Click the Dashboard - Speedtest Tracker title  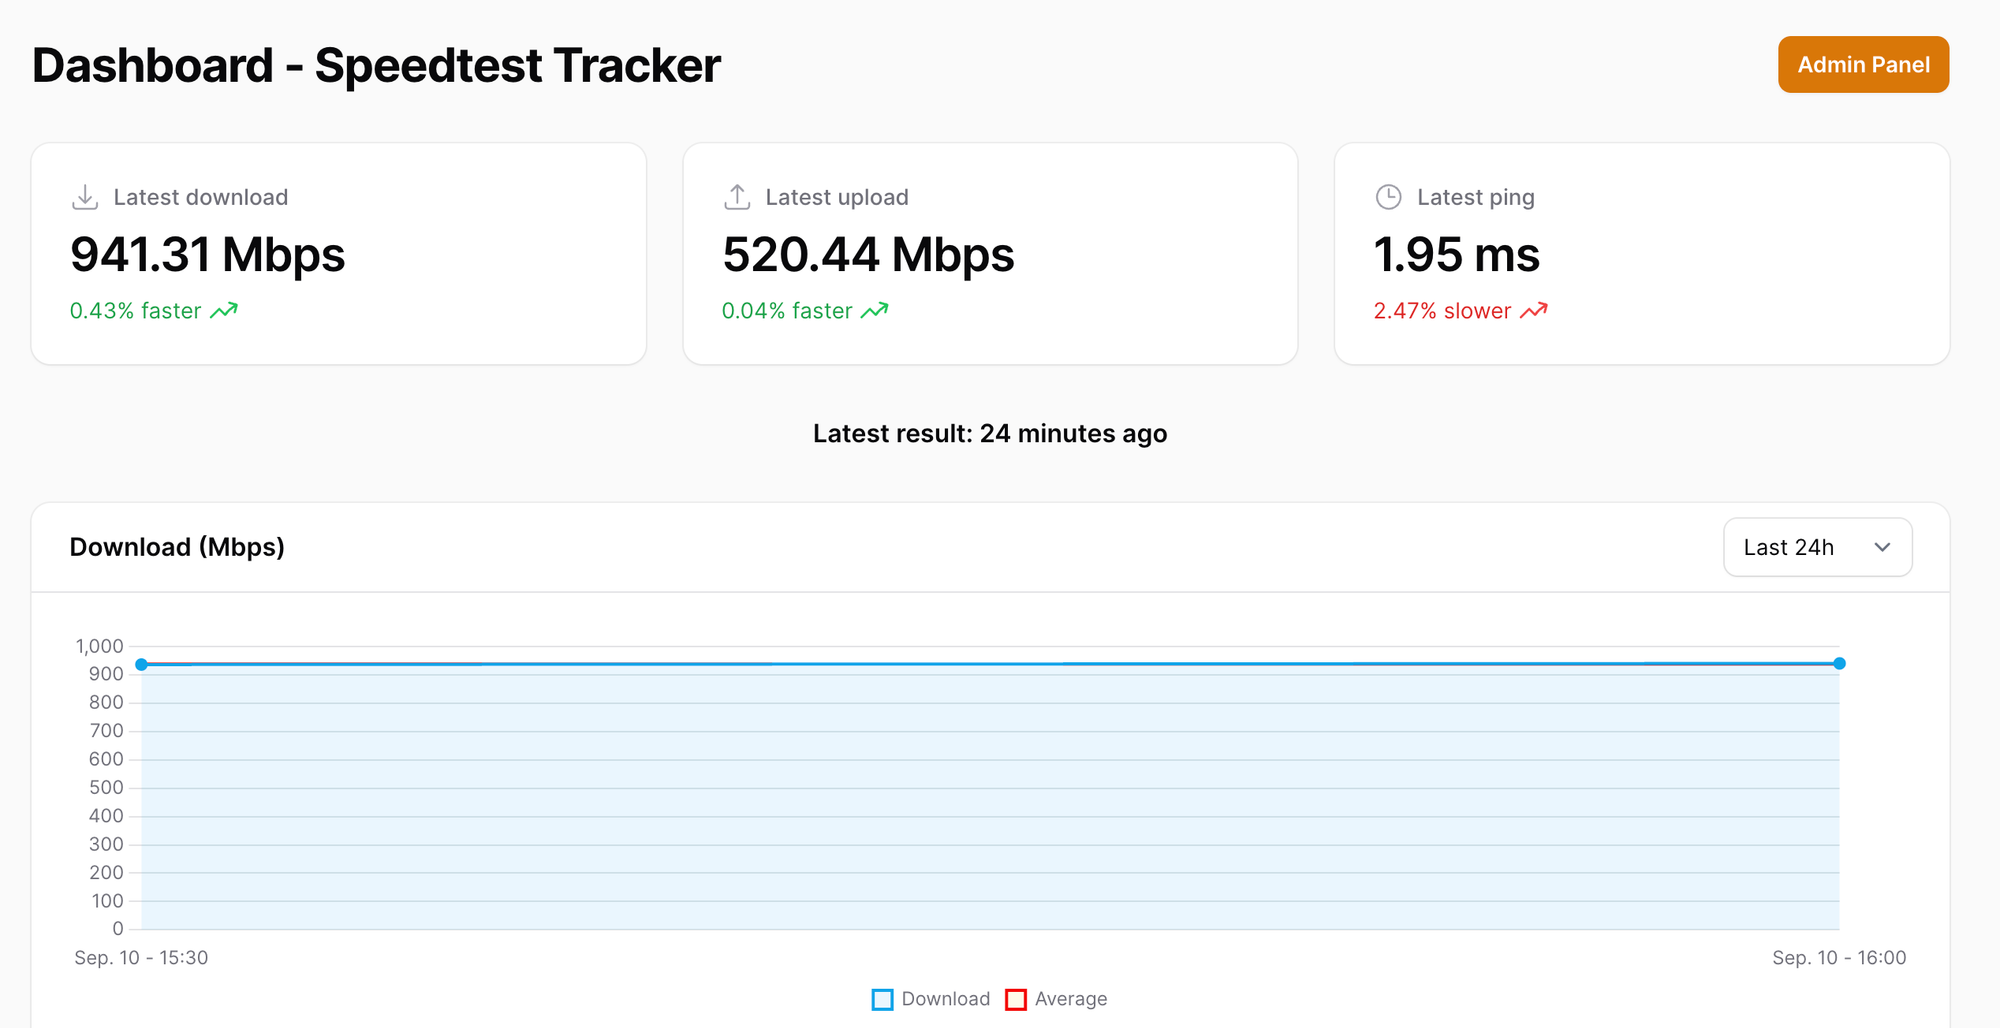[x=376, y=66]
